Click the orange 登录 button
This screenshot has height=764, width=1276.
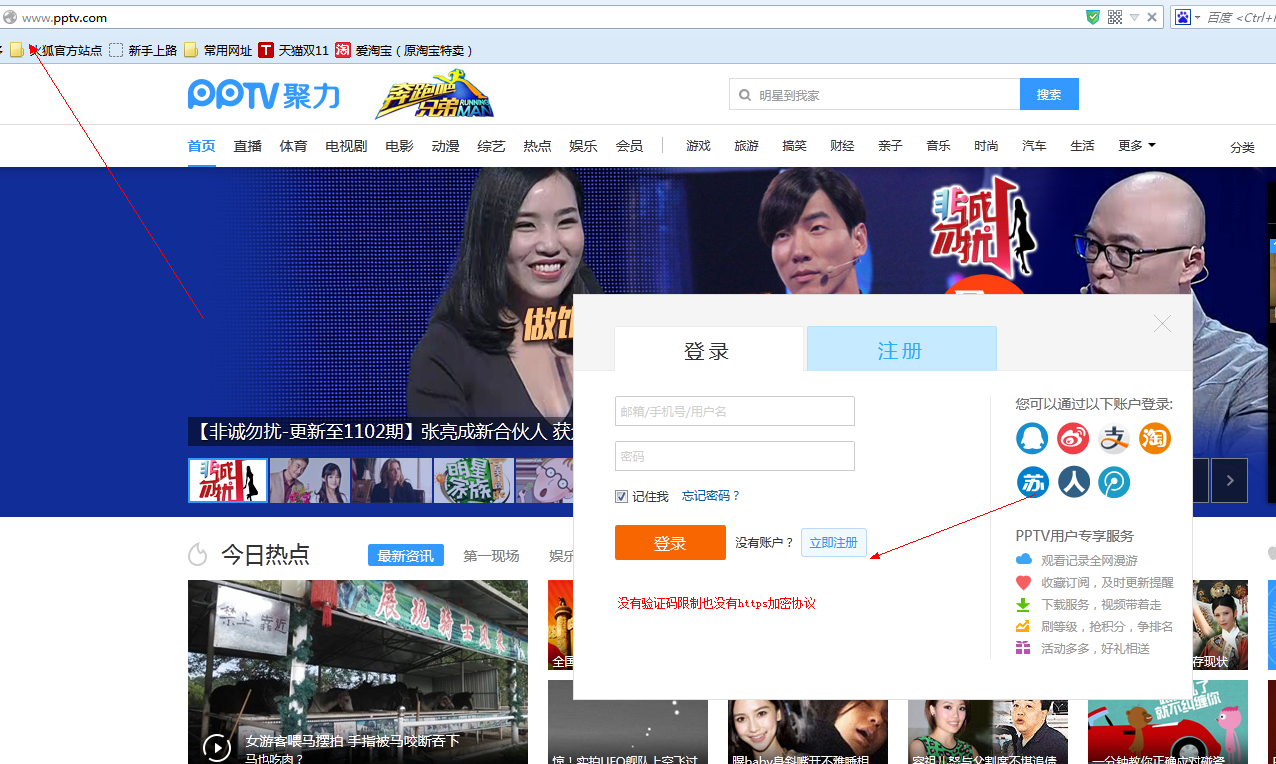coord(670,542)
